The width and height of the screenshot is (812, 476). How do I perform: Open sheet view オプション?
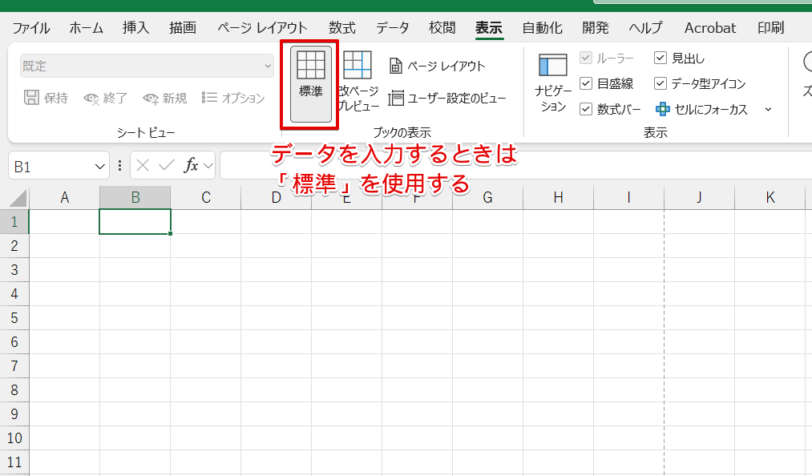click(234, 98)
